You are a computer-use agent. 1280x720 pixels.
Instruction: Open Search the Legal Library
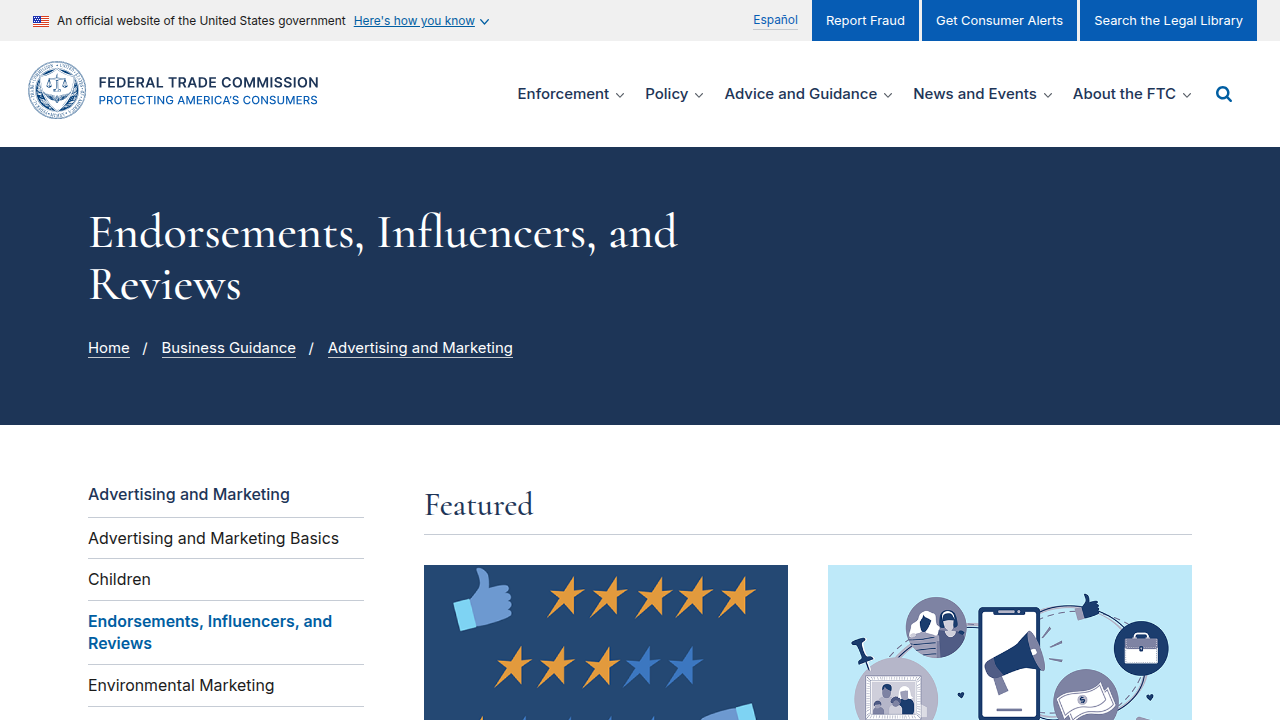click(1168, 20)
